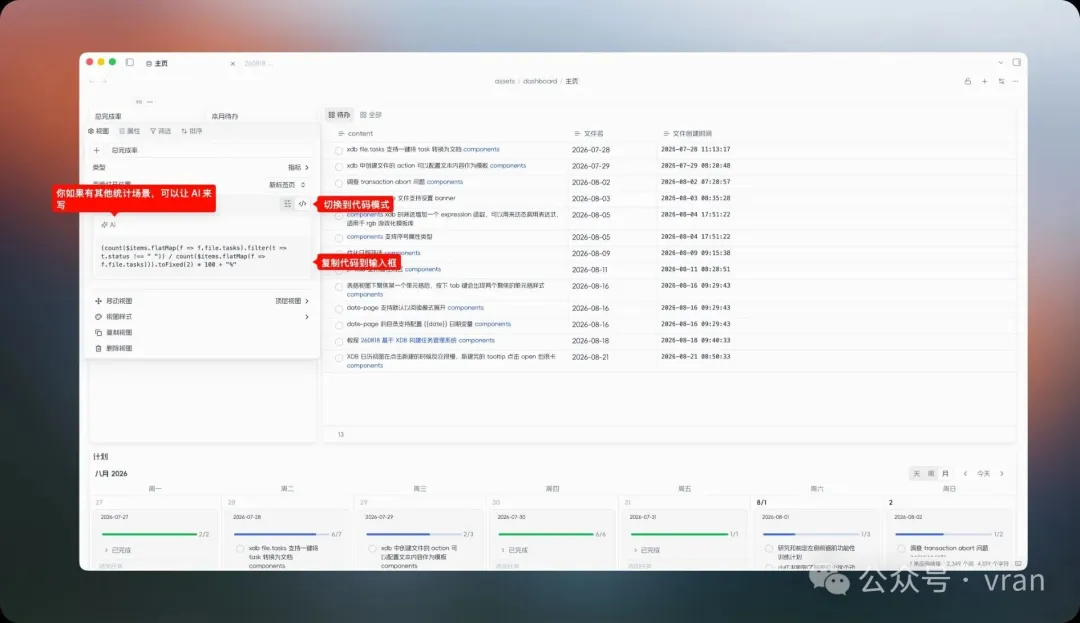The image size is (1080, 623).
Task: Jump calendar to 今天
Action: pos(984,474)
